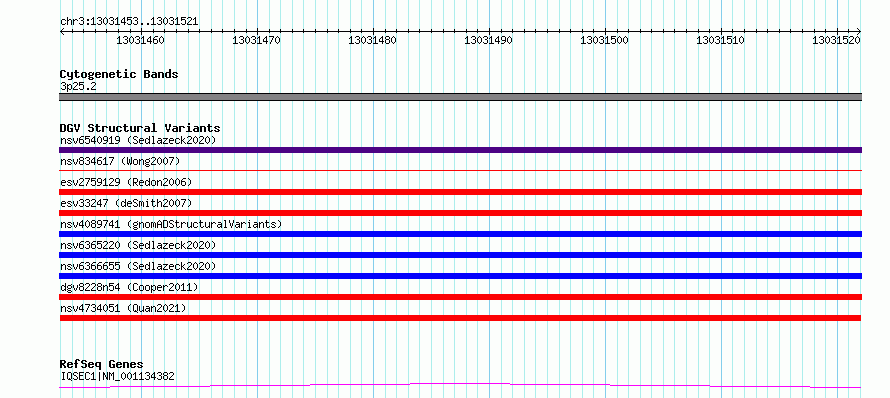Click the thin red nsv834617 variant line

(x=460, y=170)
